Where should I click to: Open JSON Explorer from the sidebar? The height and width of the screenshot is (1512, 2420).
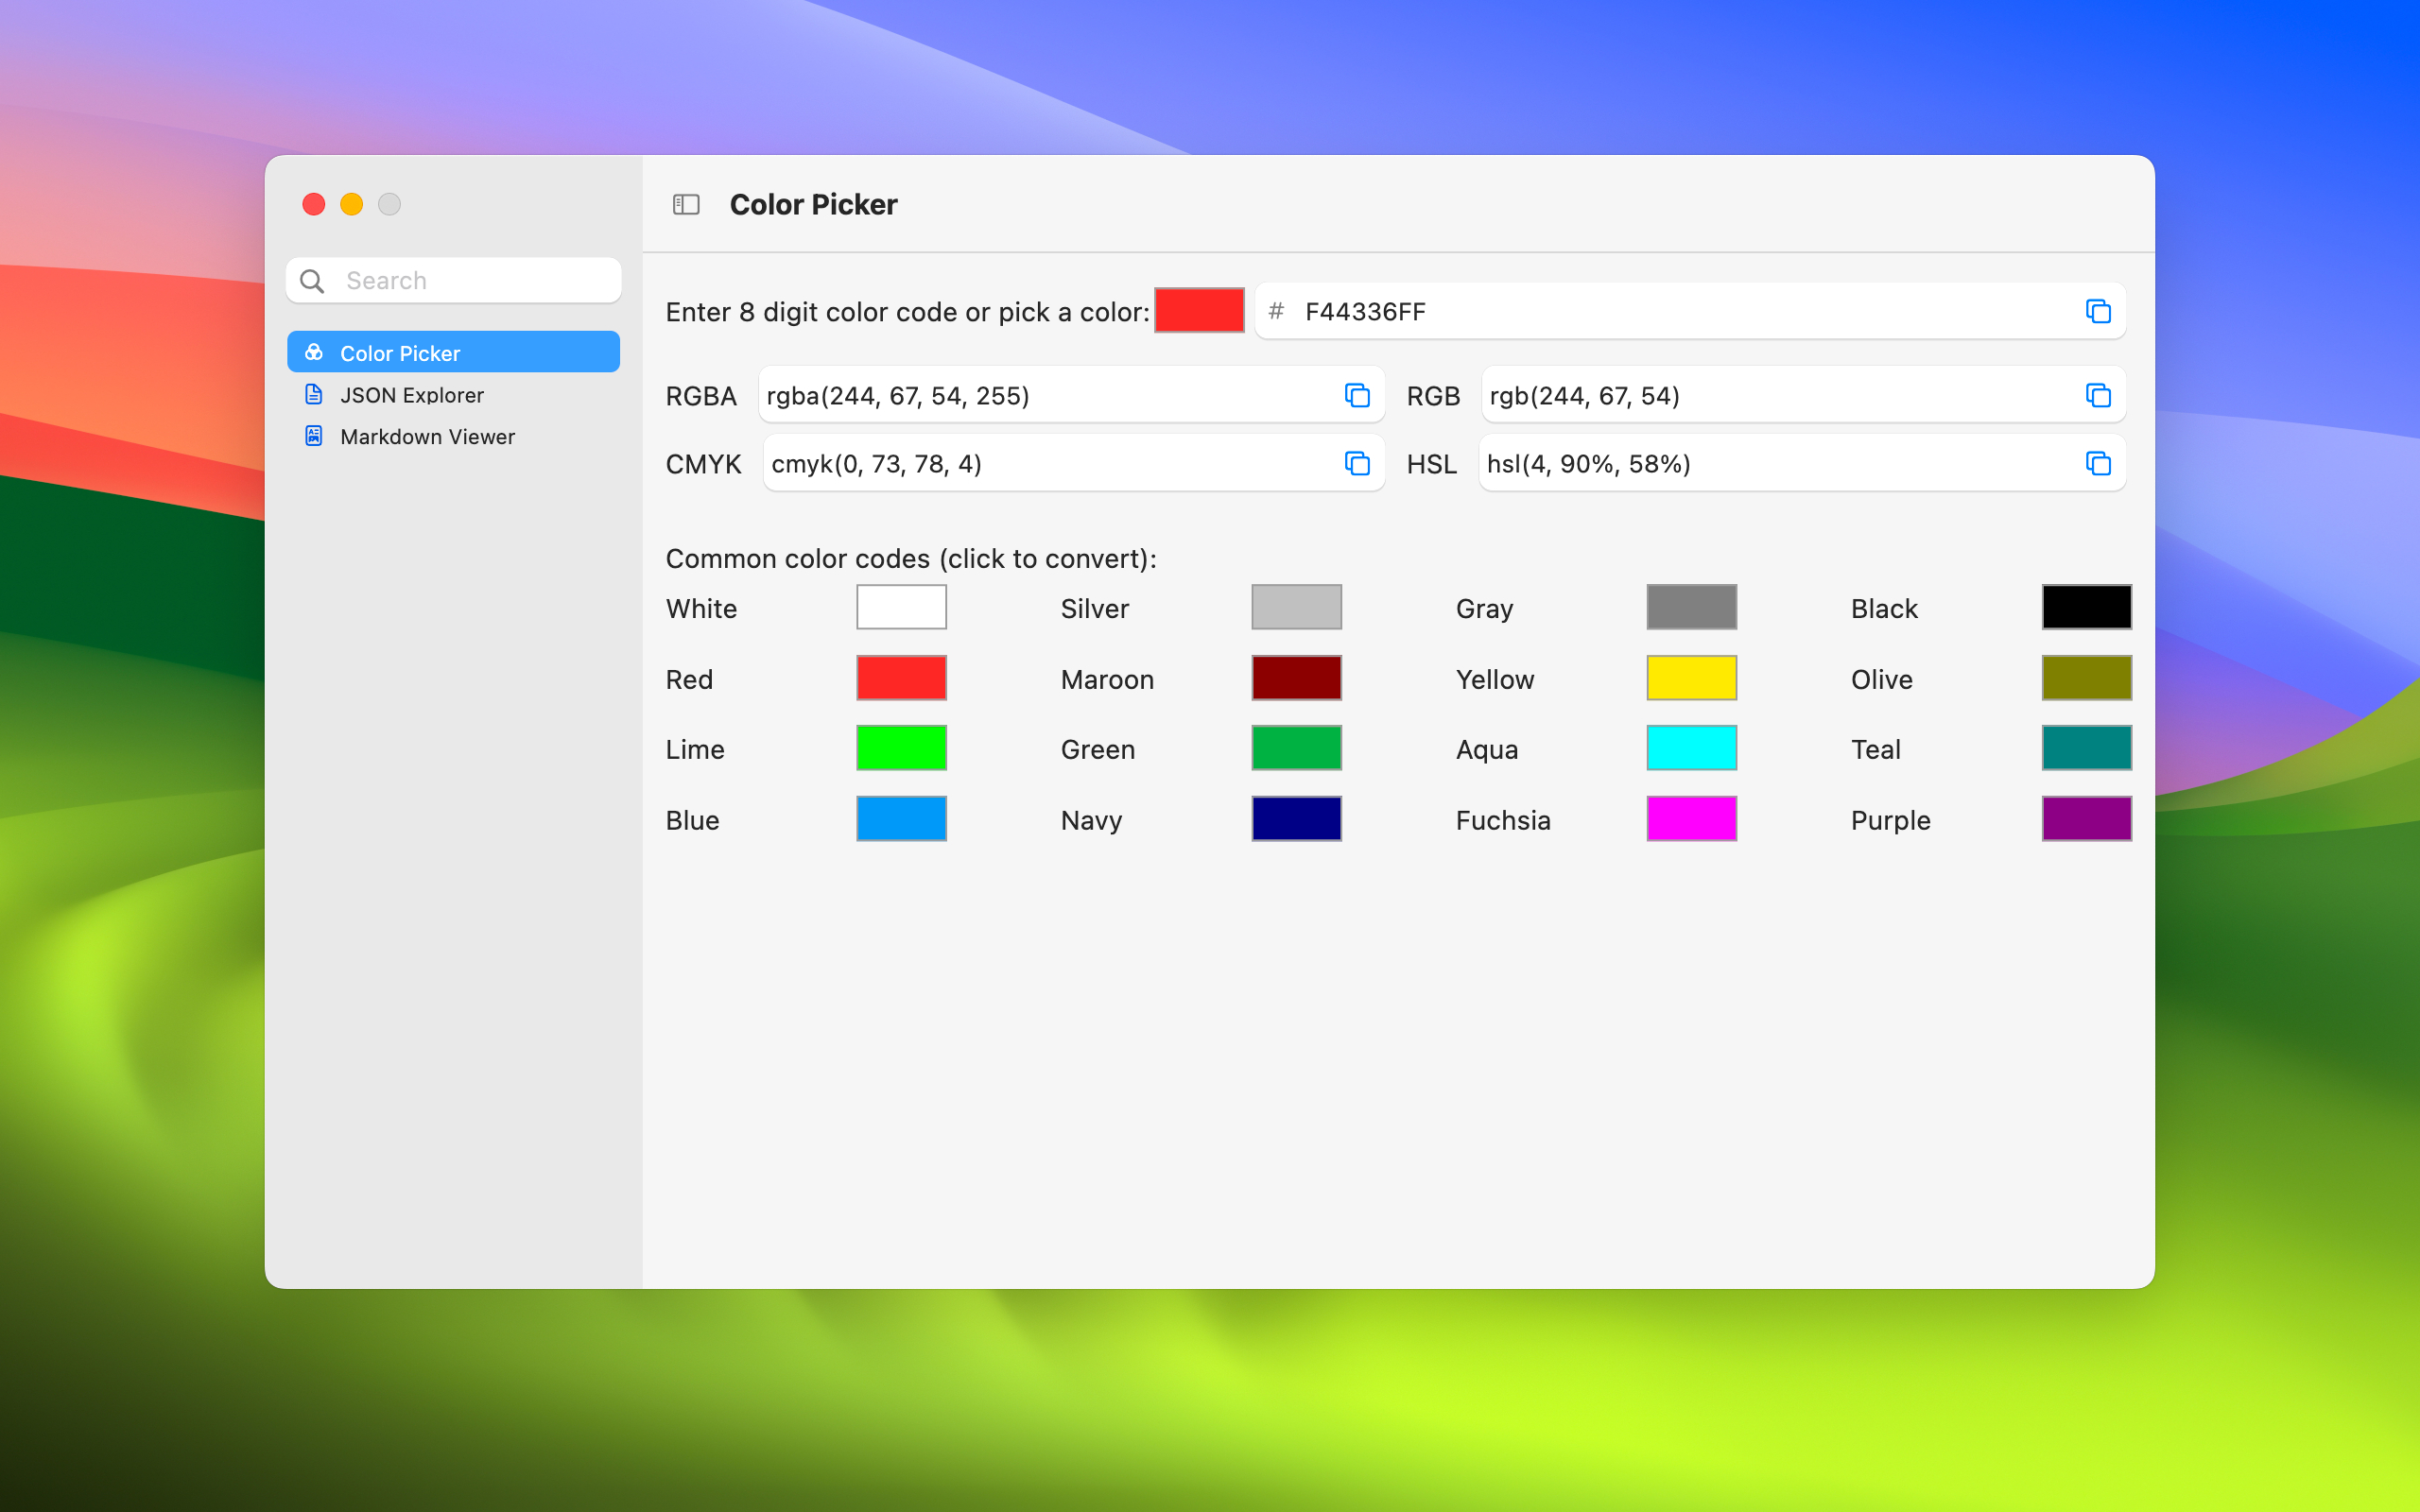click(453, 394)
